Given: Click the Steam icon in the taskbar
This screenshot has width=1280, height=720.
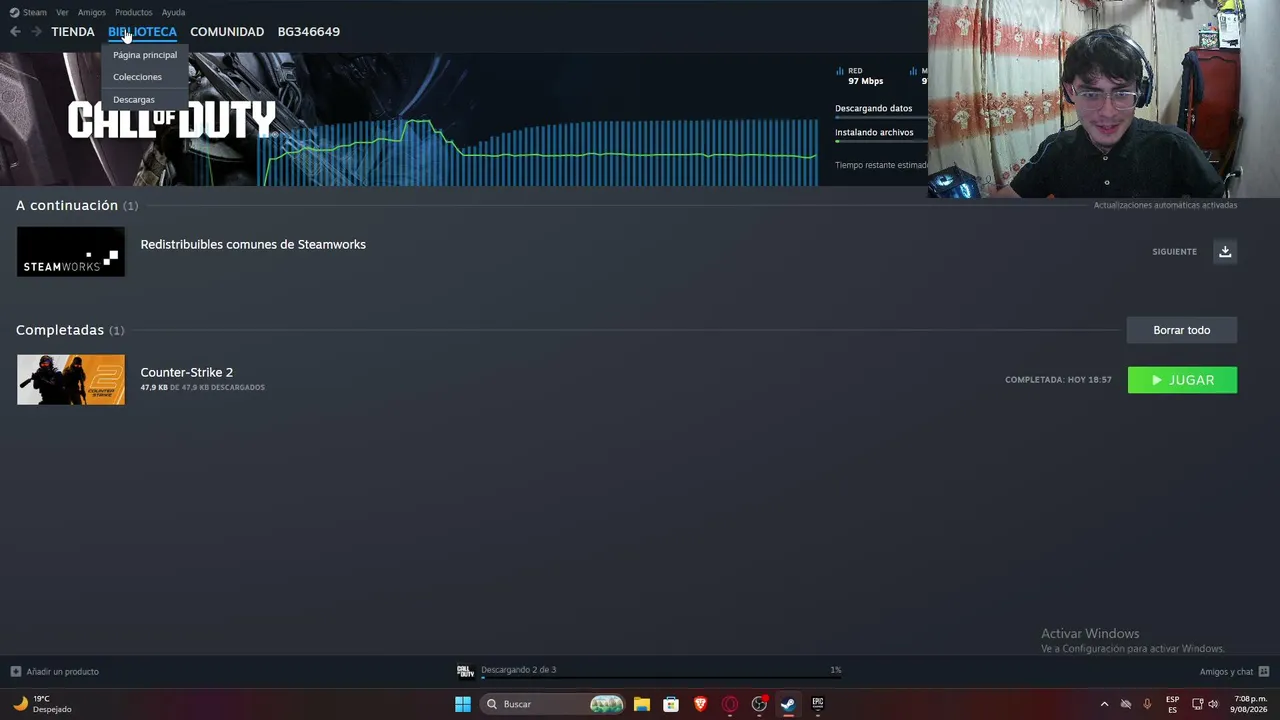Looking at the screenshot, I should pos(788,704).
